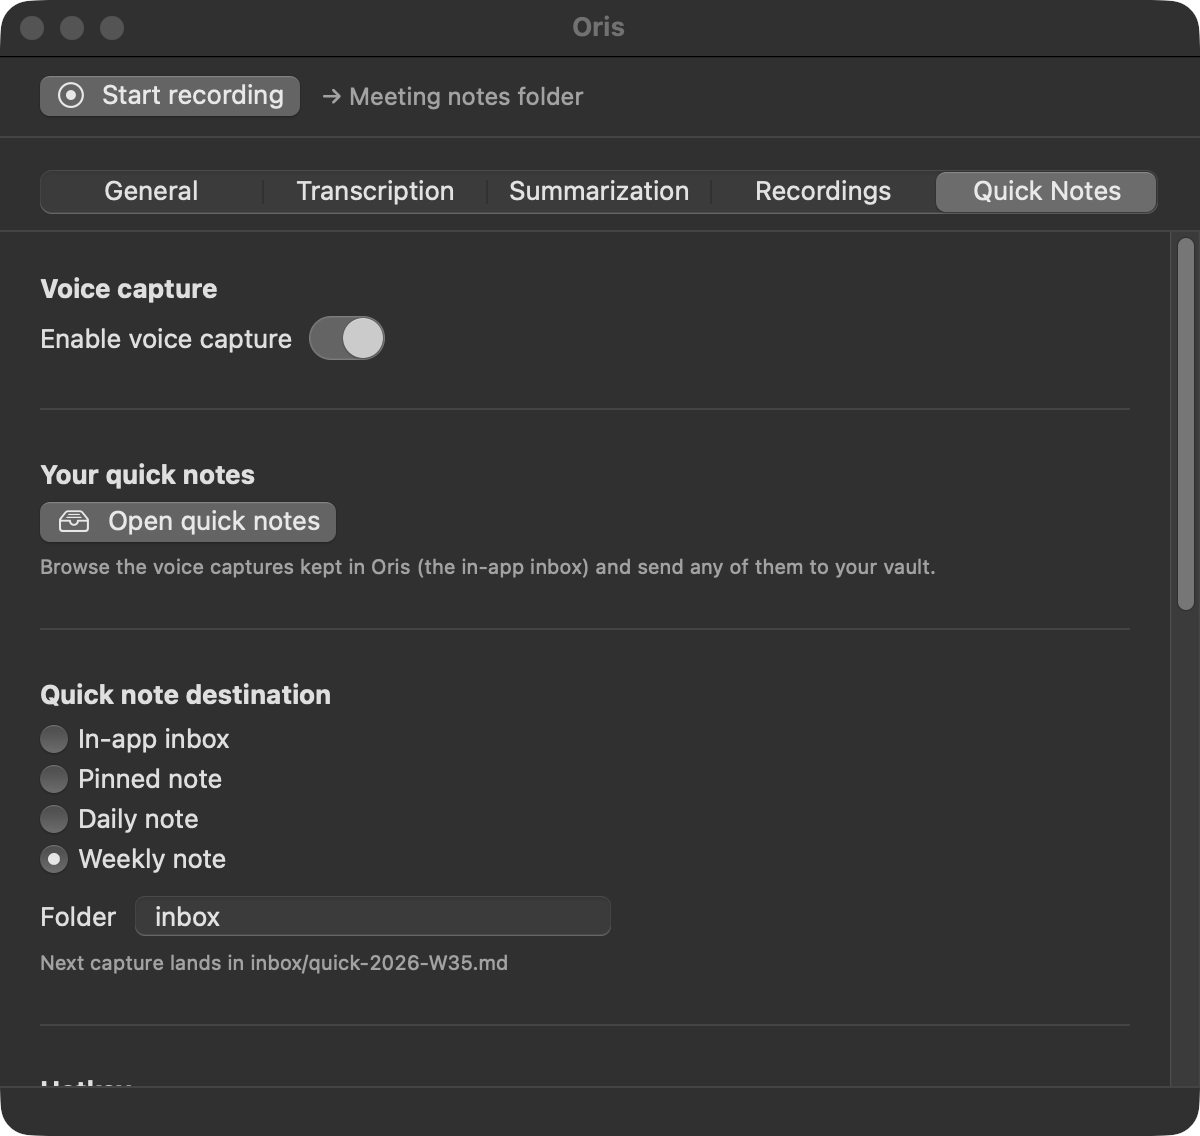This screenshot has height=1136, width=1200.
Task: Click the Voice capture heading
Action: [x=128, y=289]
